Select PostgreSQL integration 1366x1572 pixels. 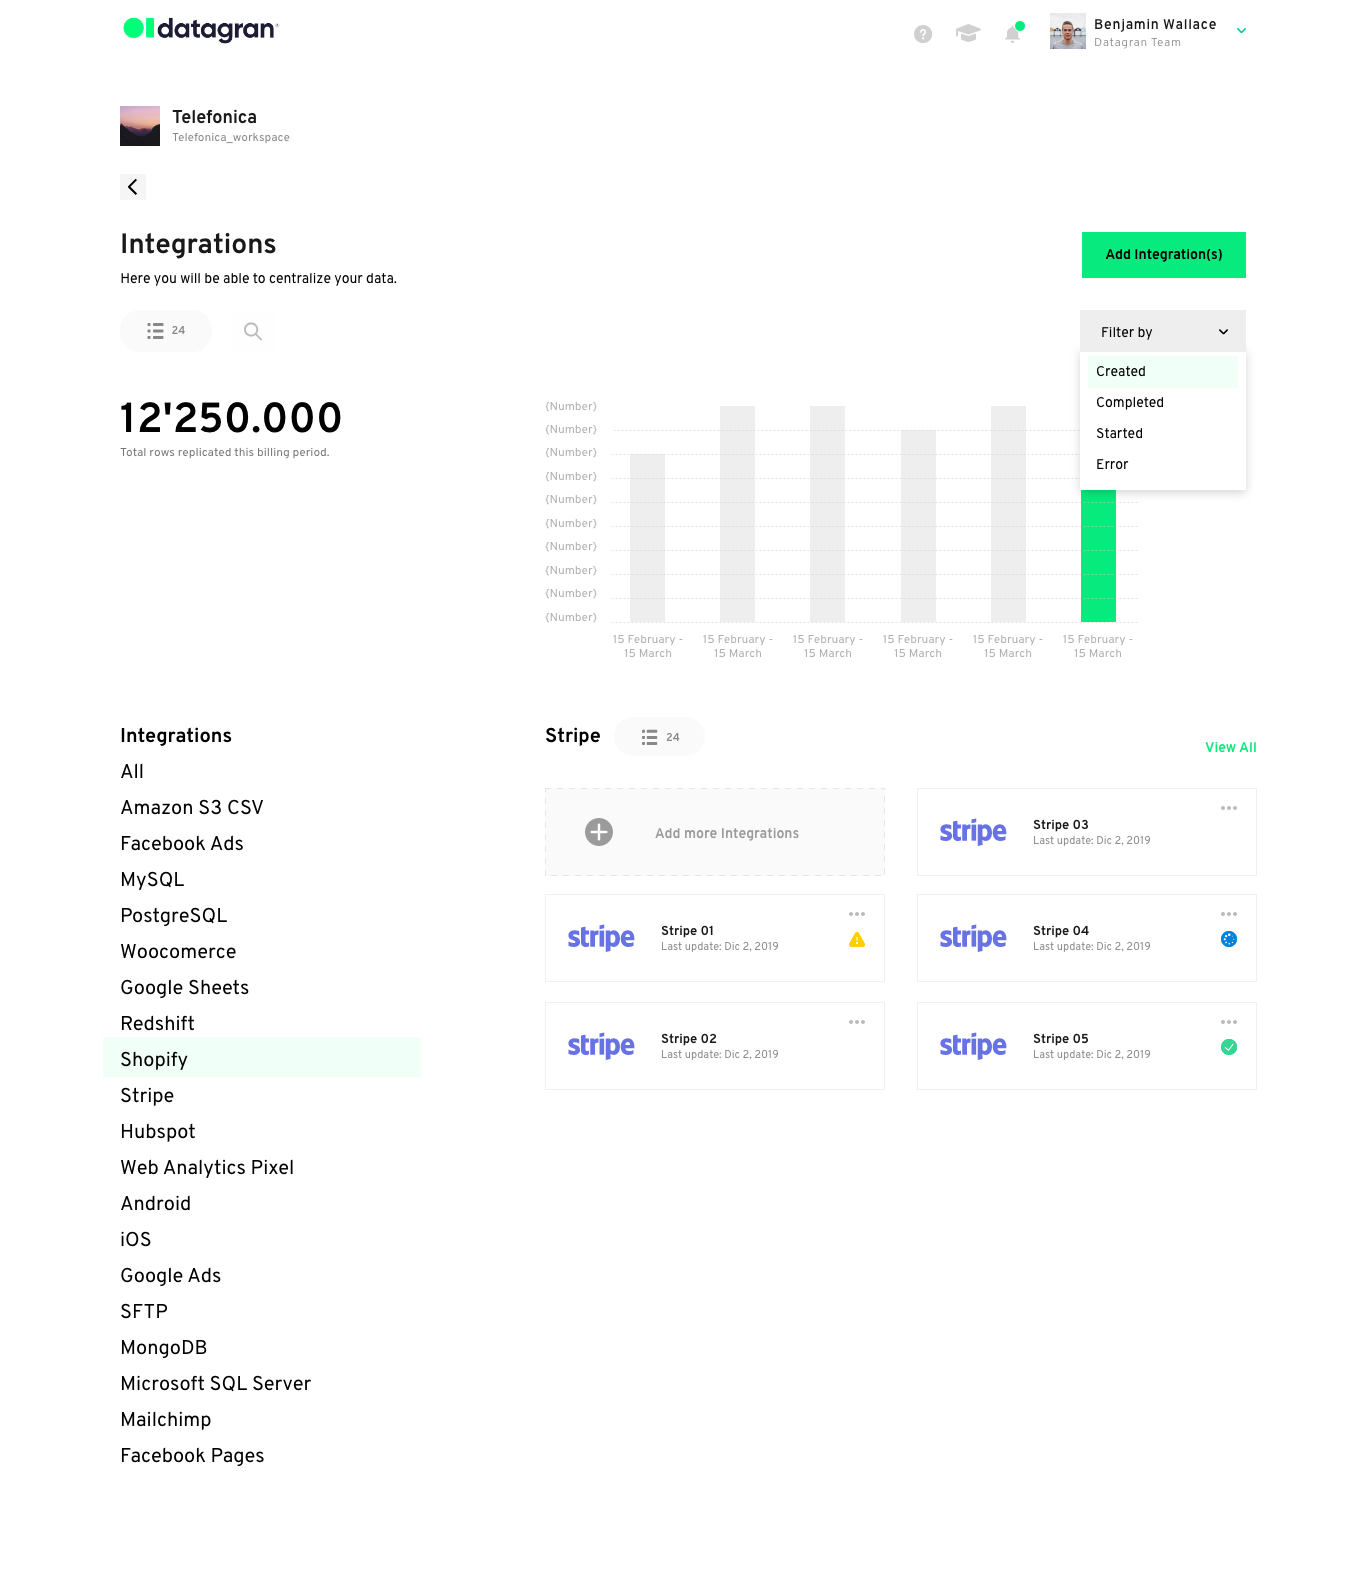(174, 916)
